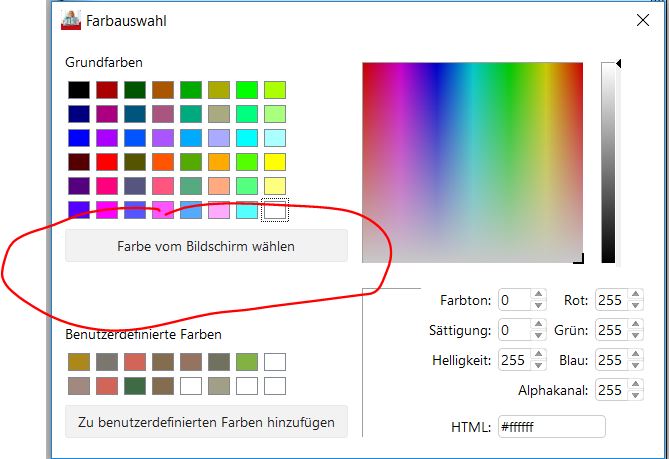The height and width of the screenshot is (459, 669).
Task: Select the pure blue basic swatch
Action: pyautogui.click(x=79, y=138)
